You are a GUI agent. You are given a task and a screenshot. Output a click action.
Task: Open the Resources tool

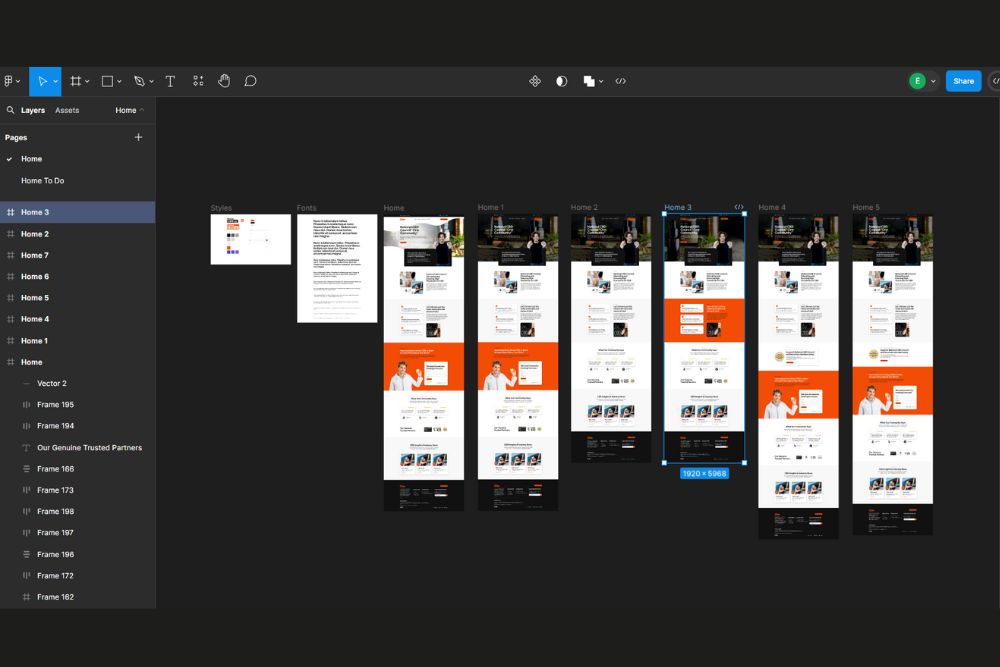click(x=198, y=81)
